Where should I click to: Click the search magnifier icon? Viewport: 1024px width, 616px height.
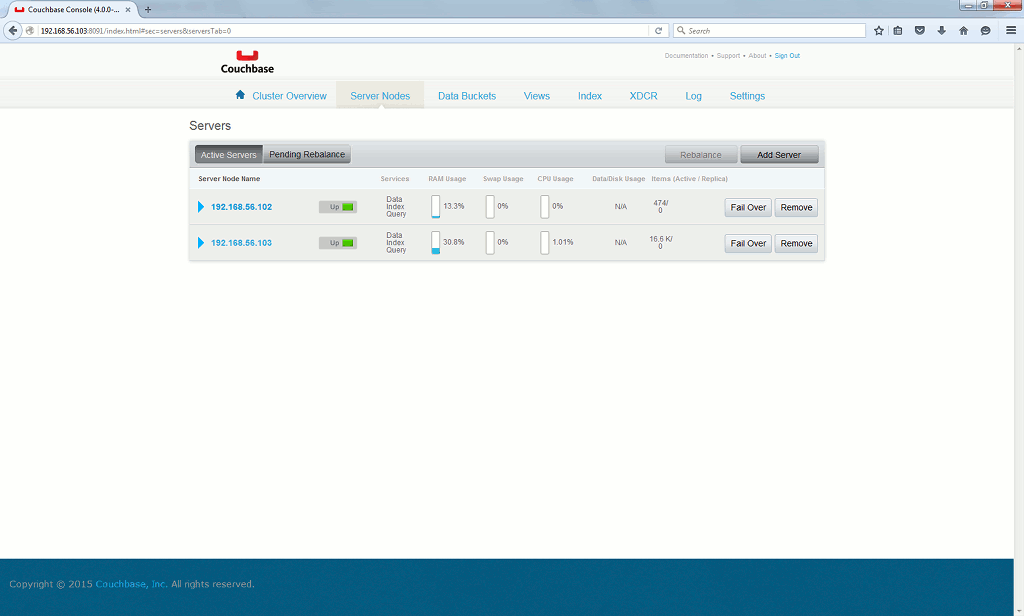click(x=681, y=31)
